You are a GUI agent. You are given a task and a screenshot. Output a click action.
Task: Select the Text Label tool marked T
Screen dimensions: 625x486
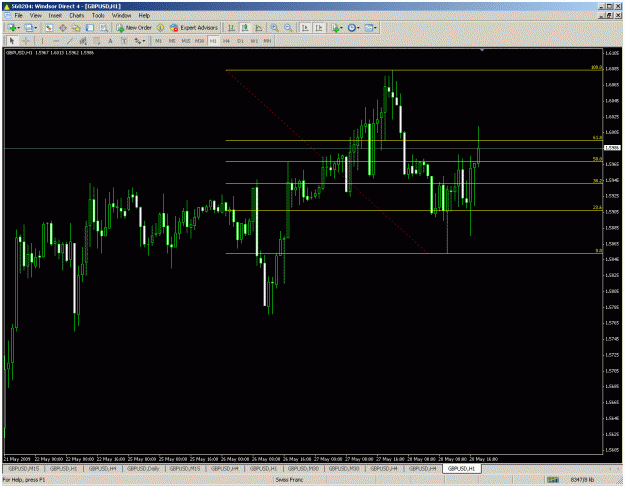pos(124,41)
